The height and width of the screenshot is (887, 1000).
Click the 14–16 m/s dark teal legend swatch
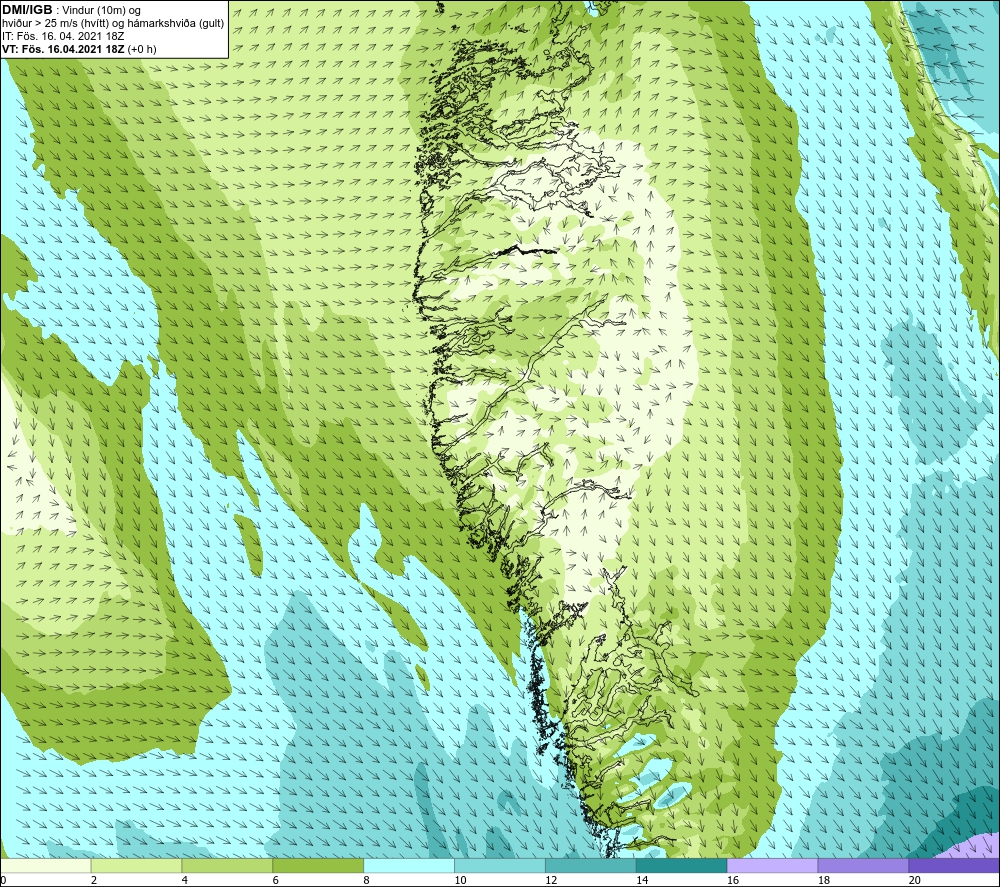coord(682,866)
